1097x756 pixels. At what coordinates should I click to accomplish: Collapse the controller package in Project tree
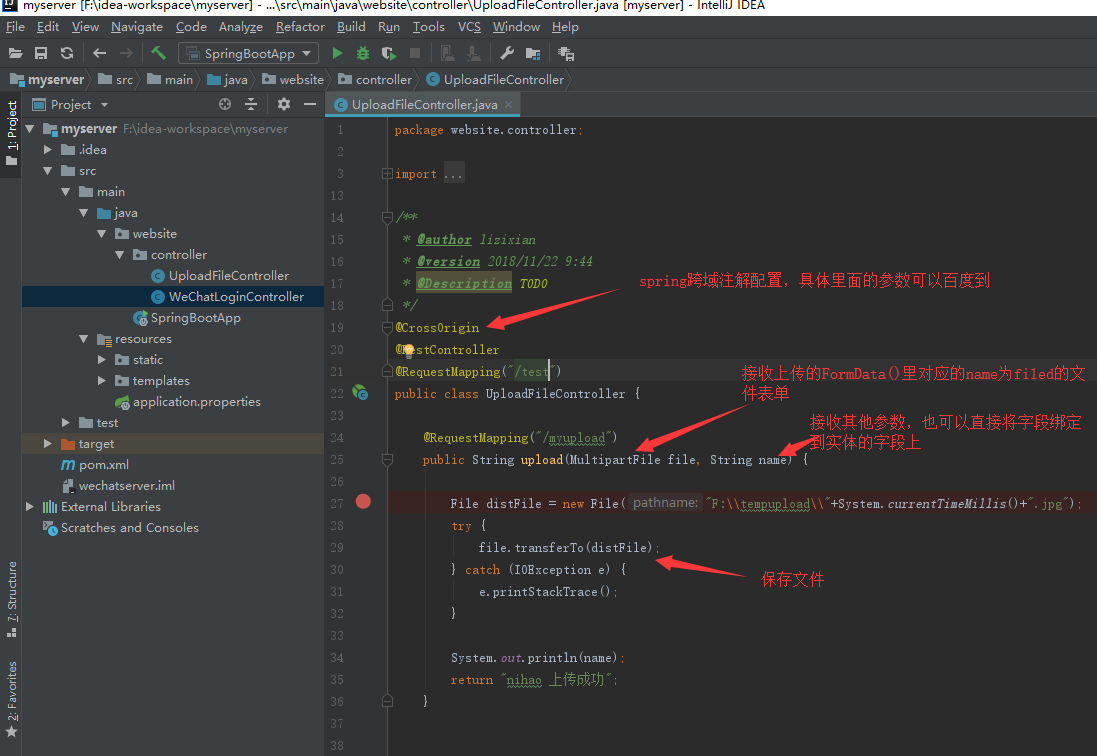(x=120, y=254)
